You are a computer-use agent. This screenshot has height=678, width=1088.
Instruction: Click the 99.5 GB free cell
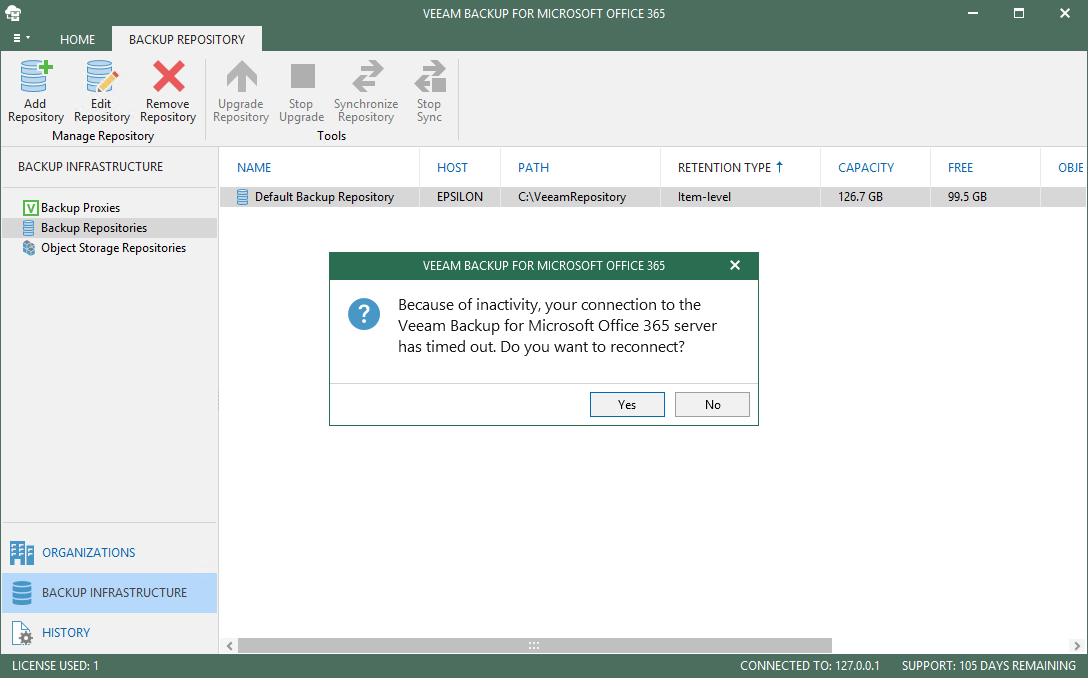(x=967, y=197)
